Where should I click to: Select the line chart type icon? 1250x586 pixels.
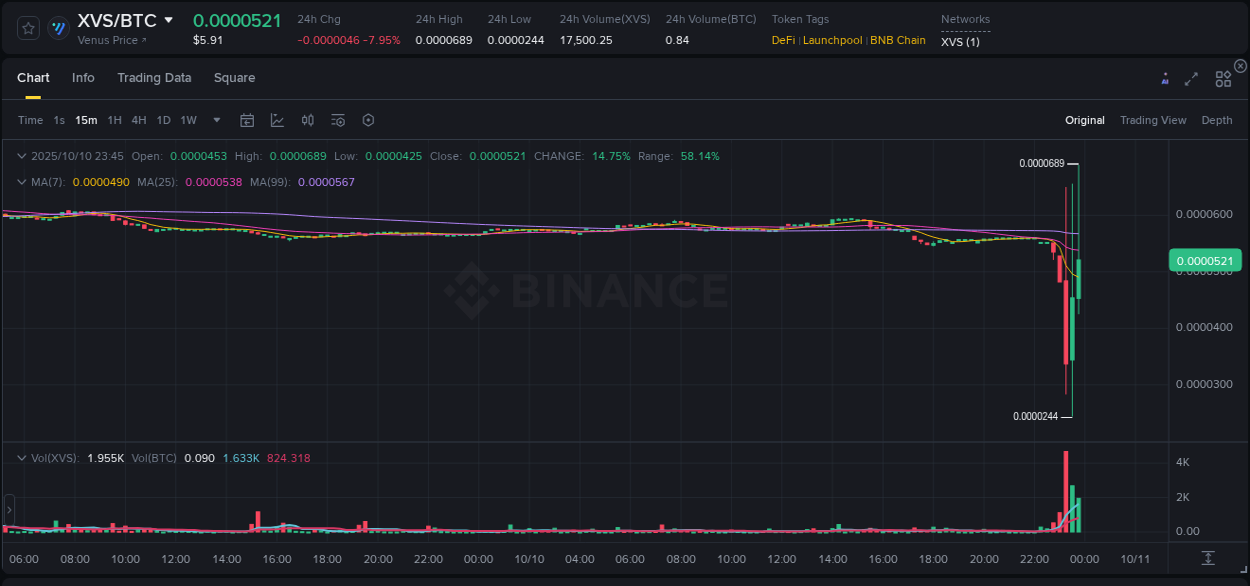(x=277, y=120)
